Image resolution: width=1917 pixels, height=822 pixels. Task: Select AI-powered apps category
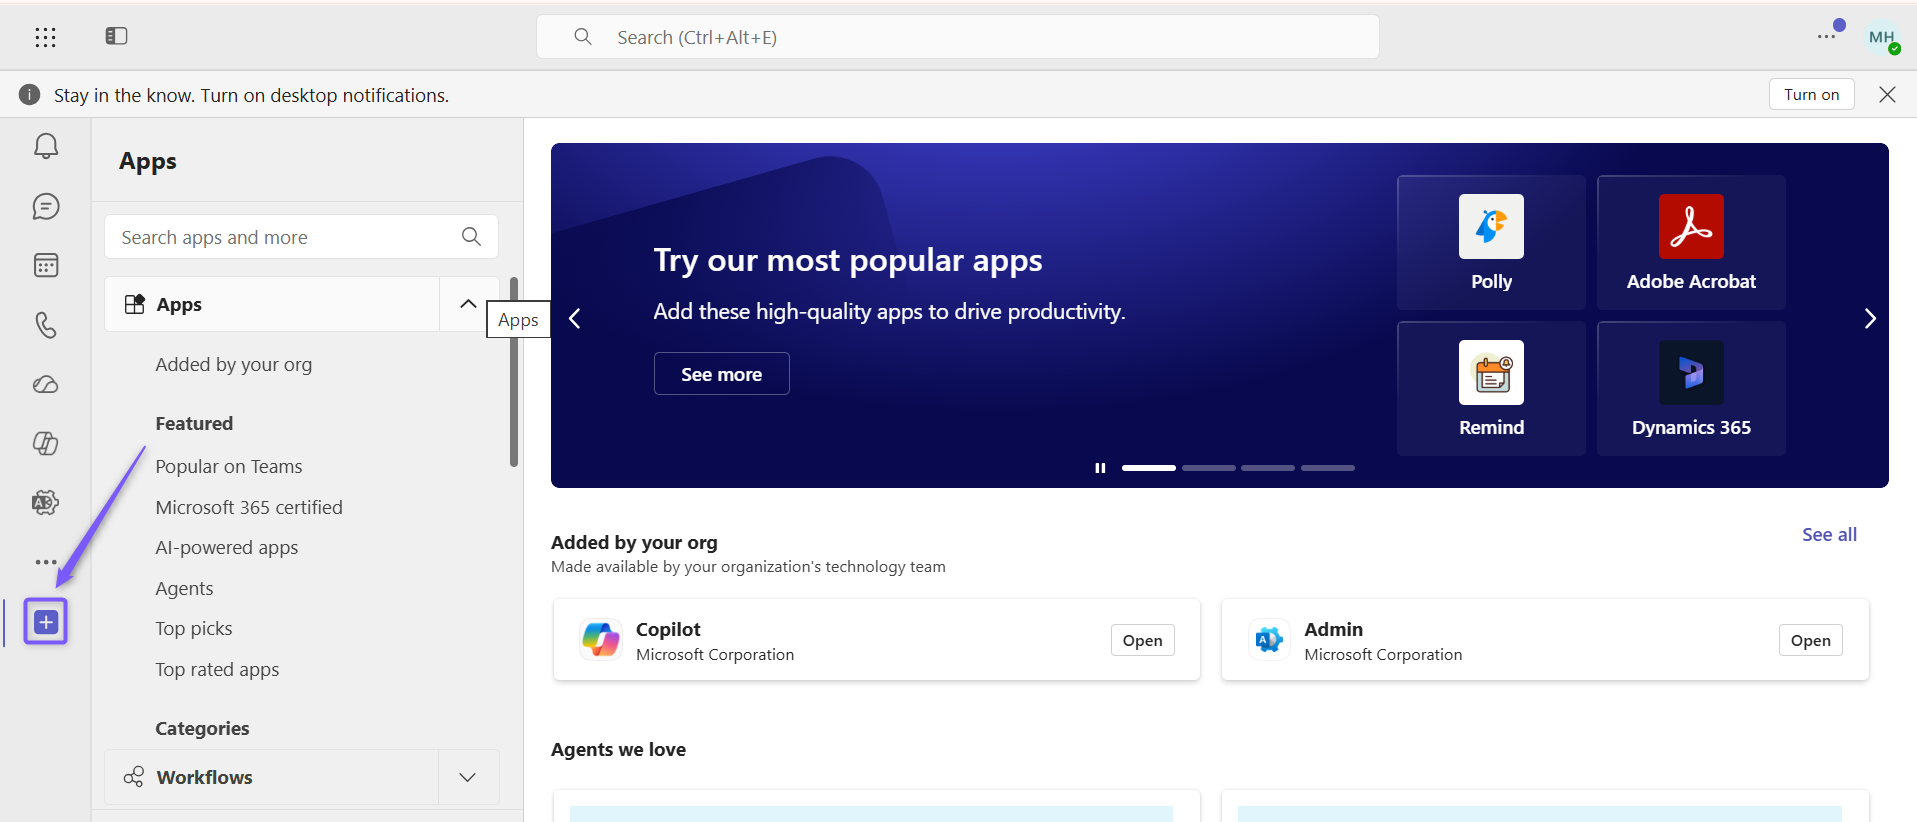pos(227,547)
